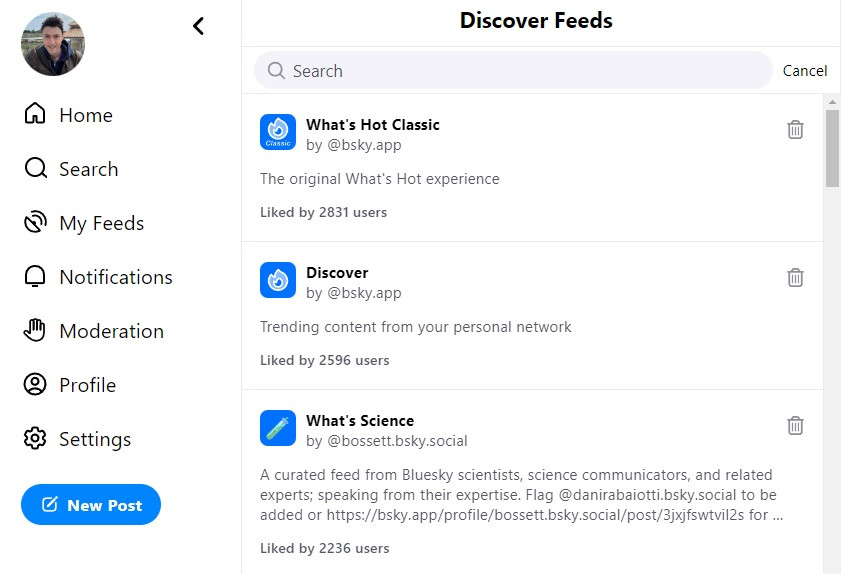Open Notifications page
The image size is (843, 574).
tap(116, 277)
